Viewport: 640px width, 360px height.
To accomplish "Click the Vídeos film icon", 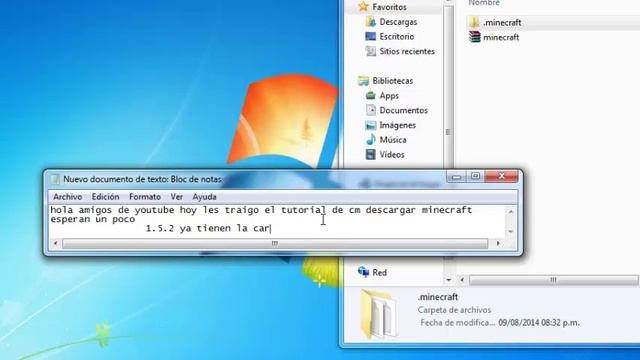I will (371, 154).
